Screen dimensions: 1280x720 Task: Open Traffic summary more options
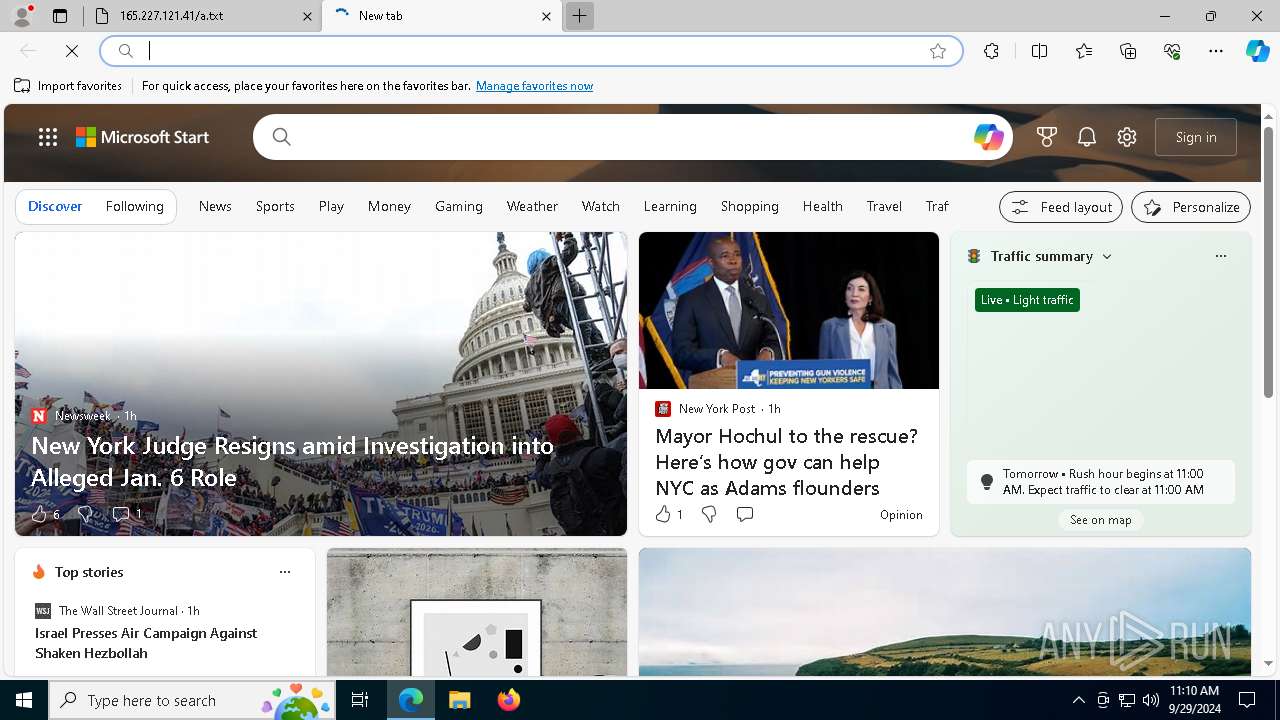tap(1220, 256)
